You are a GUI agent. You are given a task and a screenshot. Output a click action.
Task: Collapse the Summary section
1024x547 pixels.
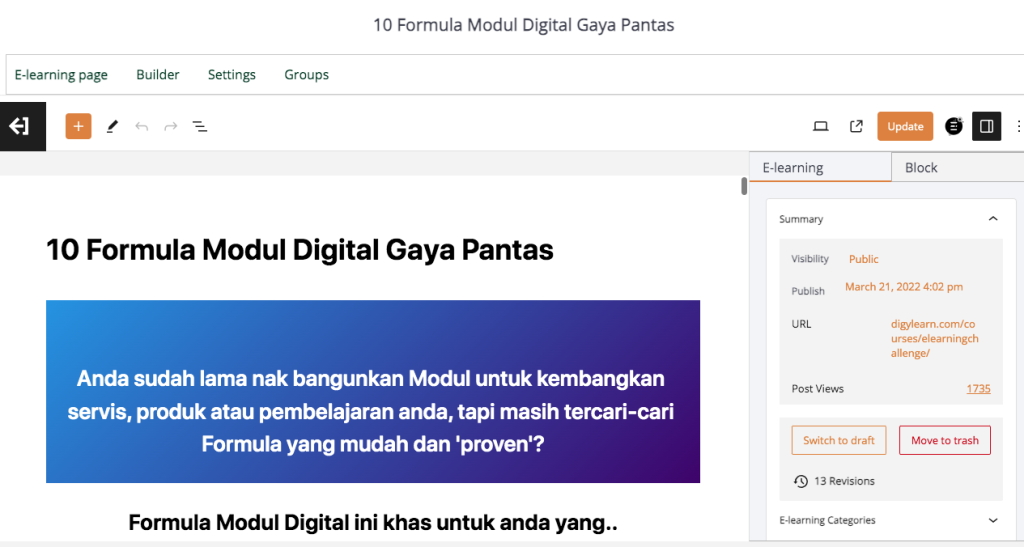992,219
